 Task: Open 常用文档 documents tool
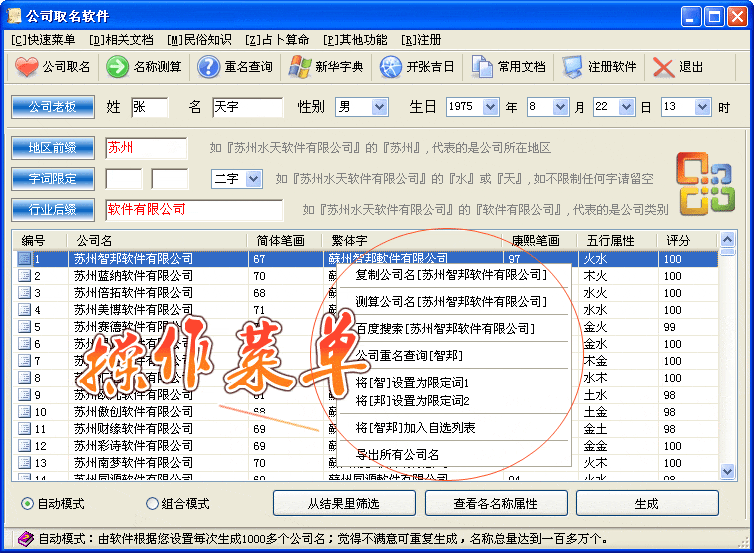click(x=483, y=67)
